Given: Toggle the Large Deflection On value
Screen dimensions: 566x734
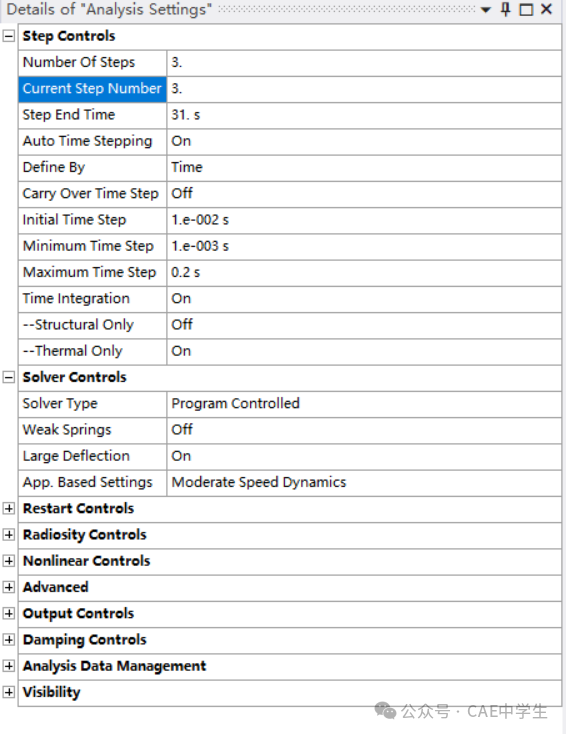Looking at the screenshot, I should 364,456.
